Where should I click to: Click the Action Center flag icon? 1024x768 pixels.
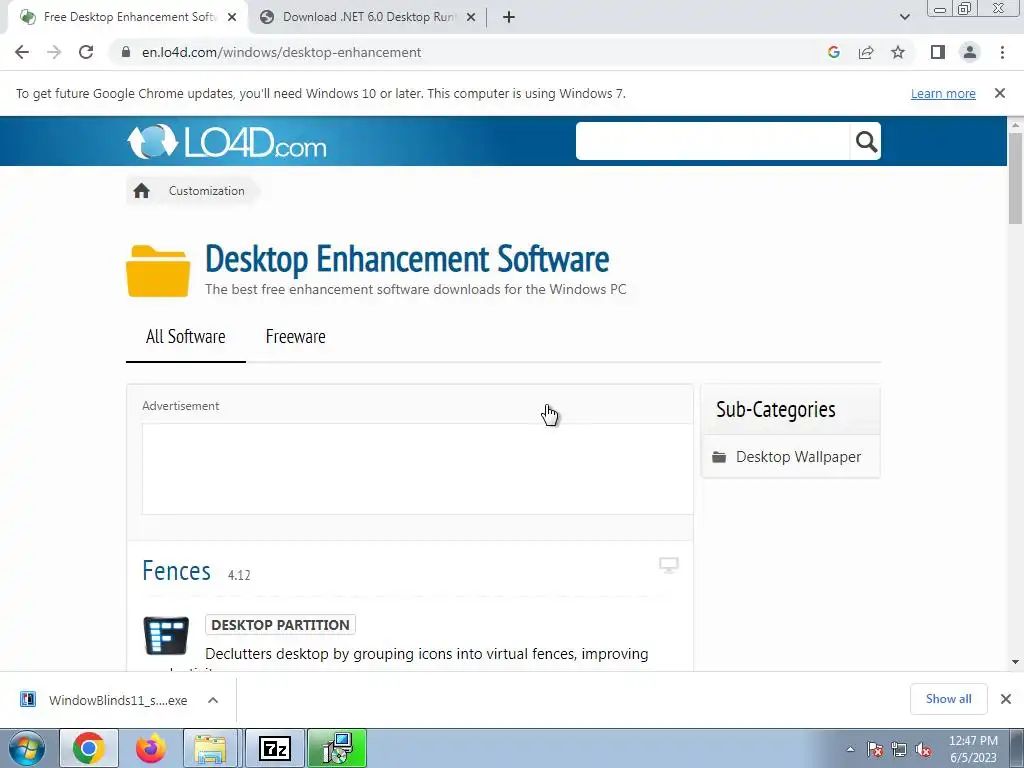pos(875,749)
